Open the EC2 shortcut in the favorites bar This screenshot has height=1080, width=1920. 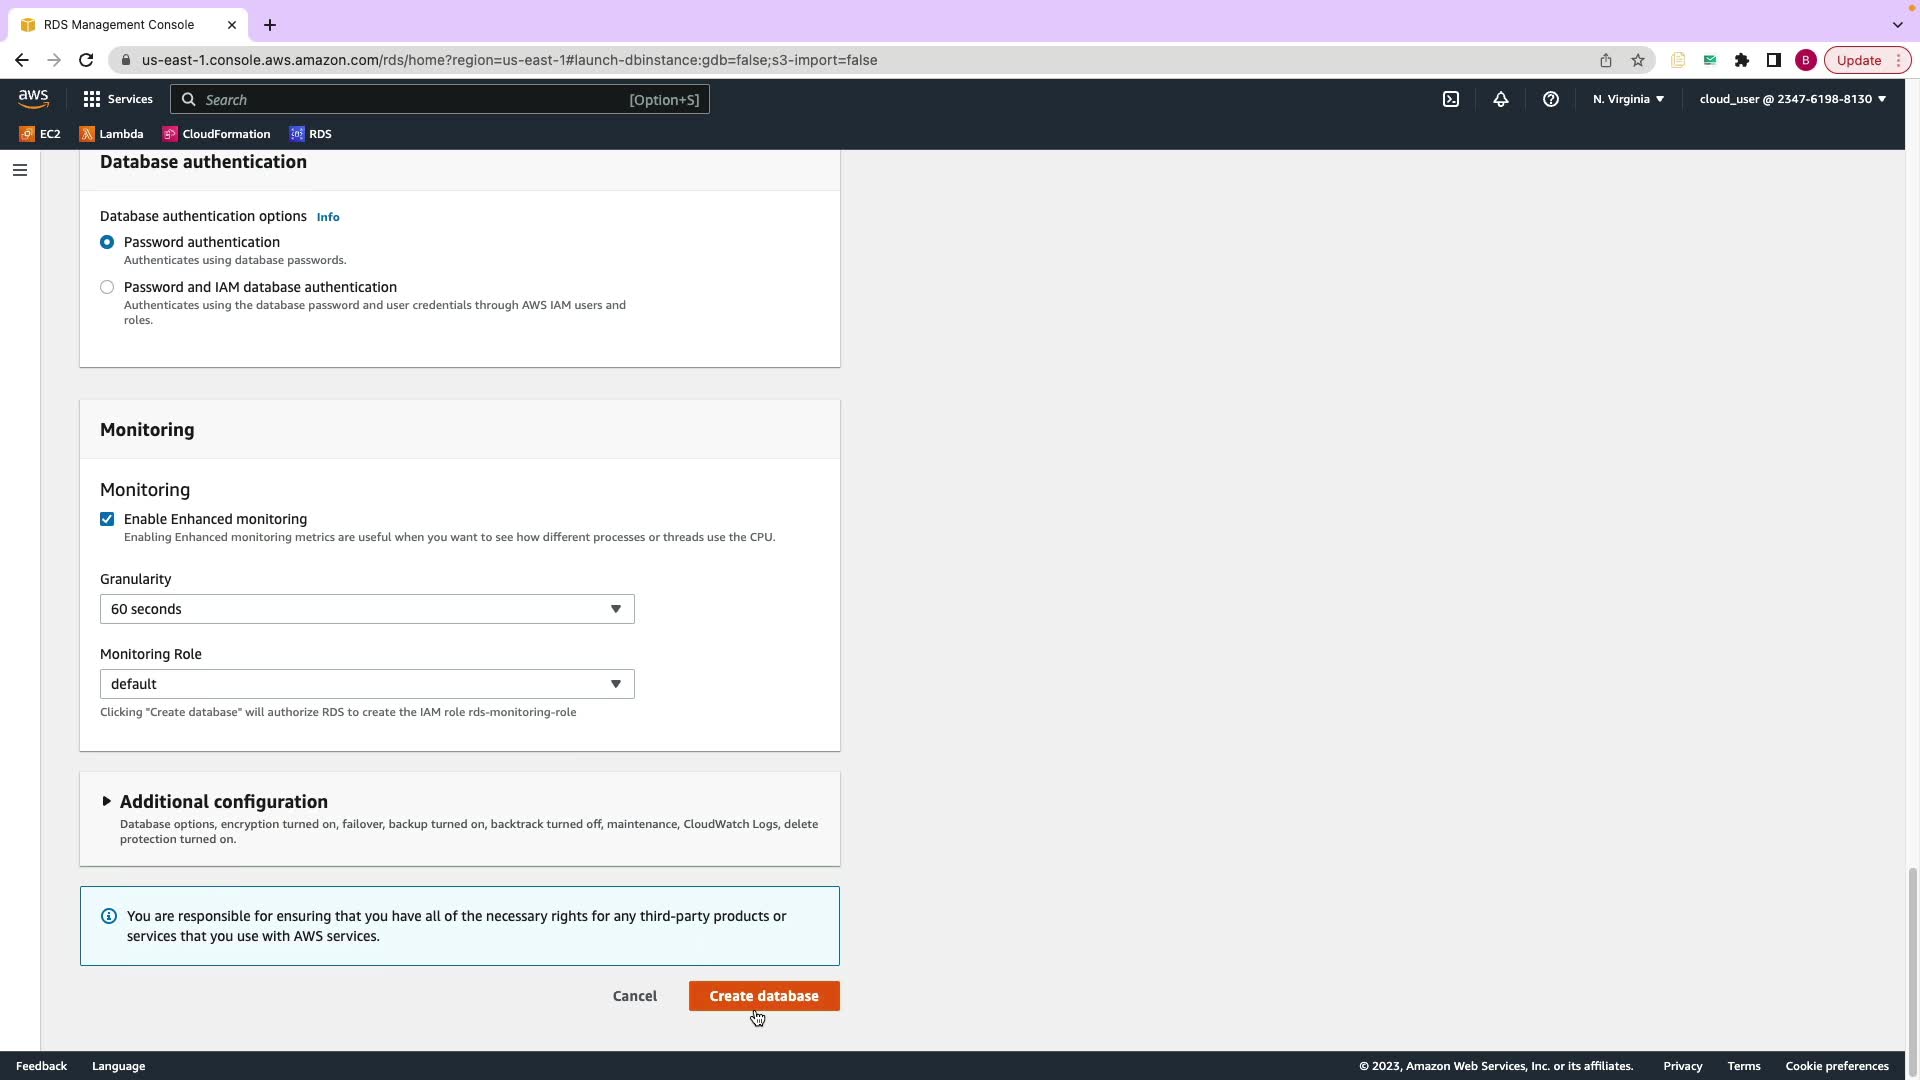[40, 134]
